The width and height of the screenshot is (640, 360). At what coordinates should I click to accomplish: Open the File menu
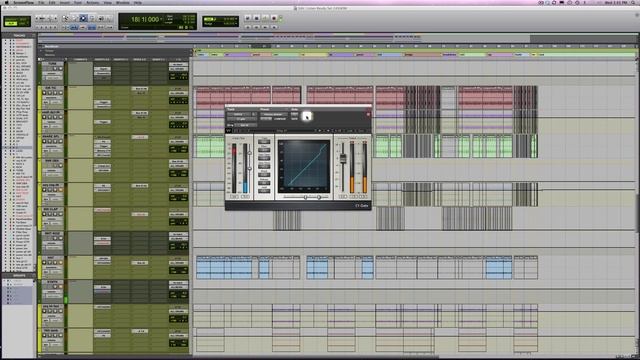coord(41,2)
